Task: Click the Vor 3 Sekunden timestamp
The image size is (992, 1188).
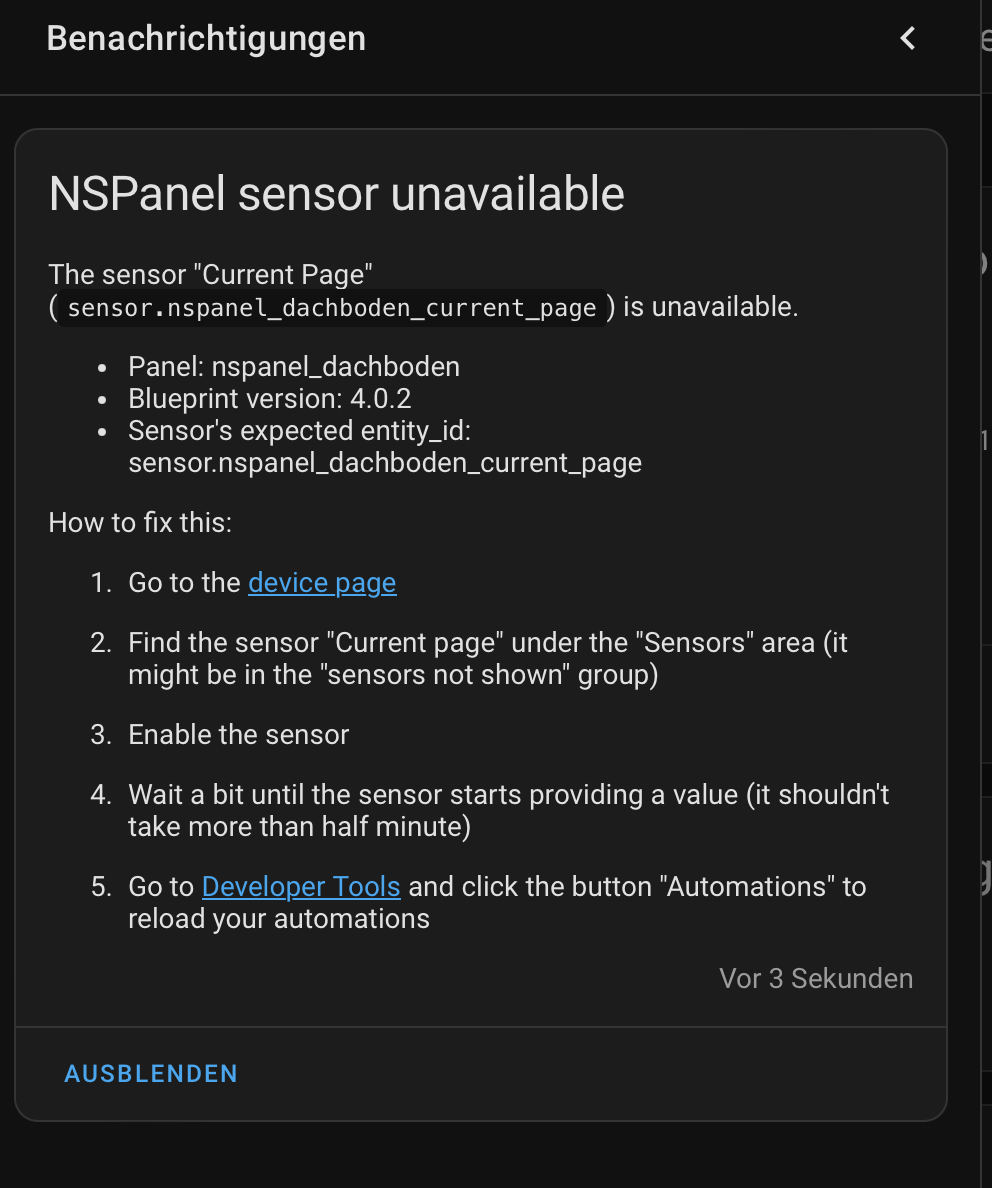Action: 816,978
